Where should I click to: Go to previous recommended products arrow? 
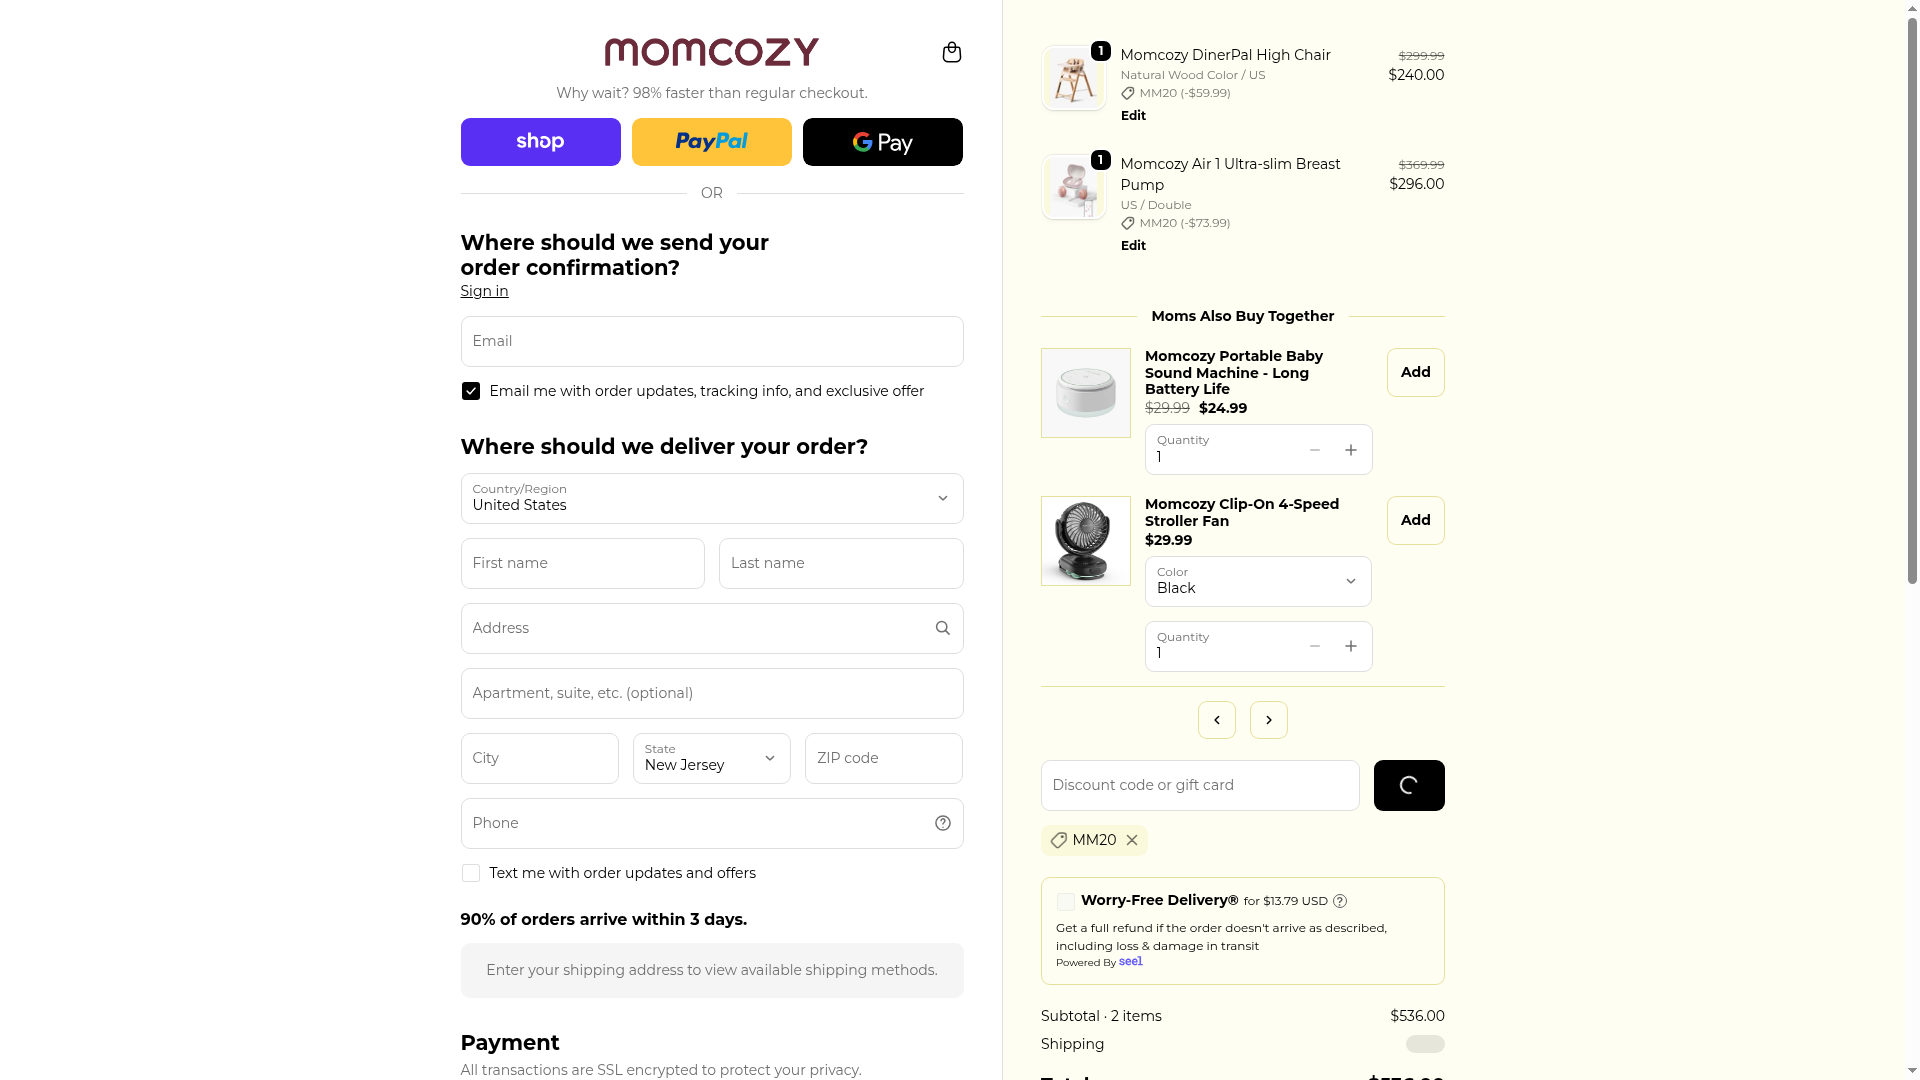click(x=1216, y=720)
